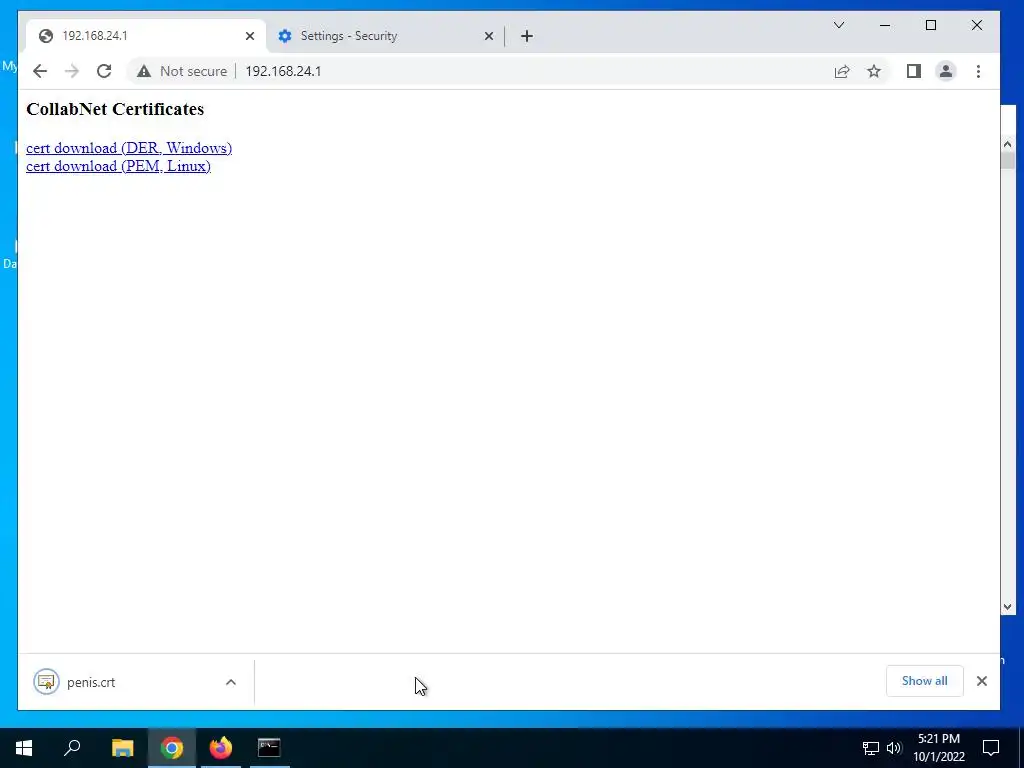The image size is (1024, 768).
Task: Open the Chrome profile menu
Action: click(x=946, y=71)
